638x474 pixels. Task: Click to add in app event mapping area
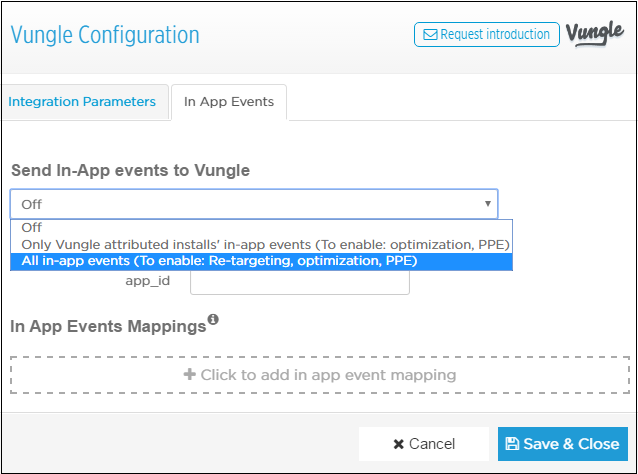click(320, 375)
